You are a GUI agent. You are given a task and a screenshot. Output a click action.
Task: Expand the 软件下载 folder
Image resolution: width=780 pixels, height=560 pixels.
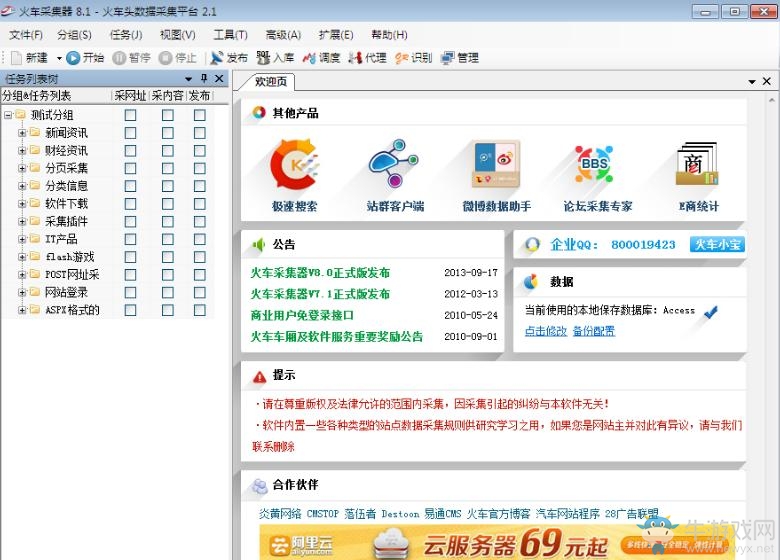[x=22, y=204]
